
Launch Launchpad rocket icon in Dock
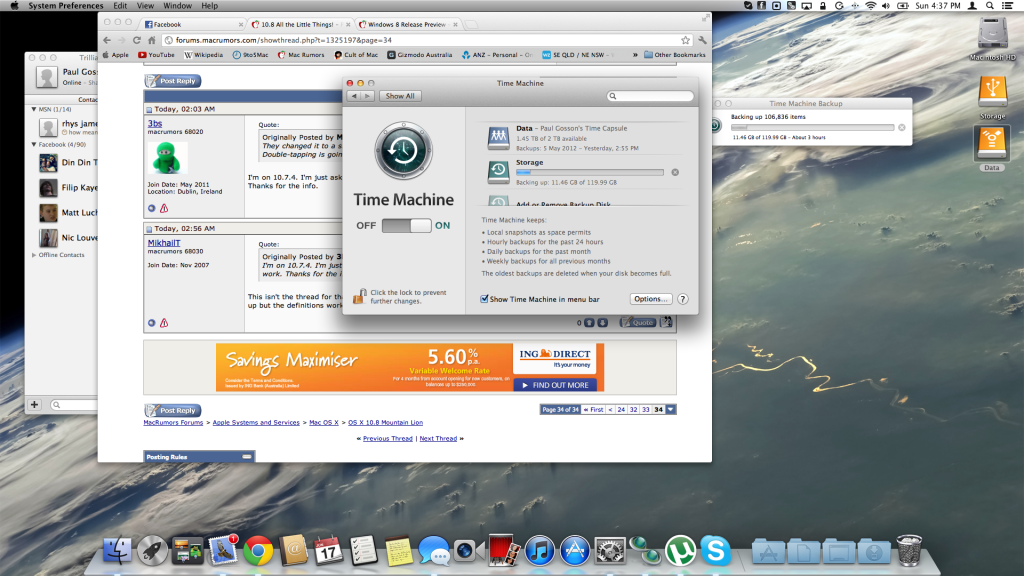click(152, 551)
